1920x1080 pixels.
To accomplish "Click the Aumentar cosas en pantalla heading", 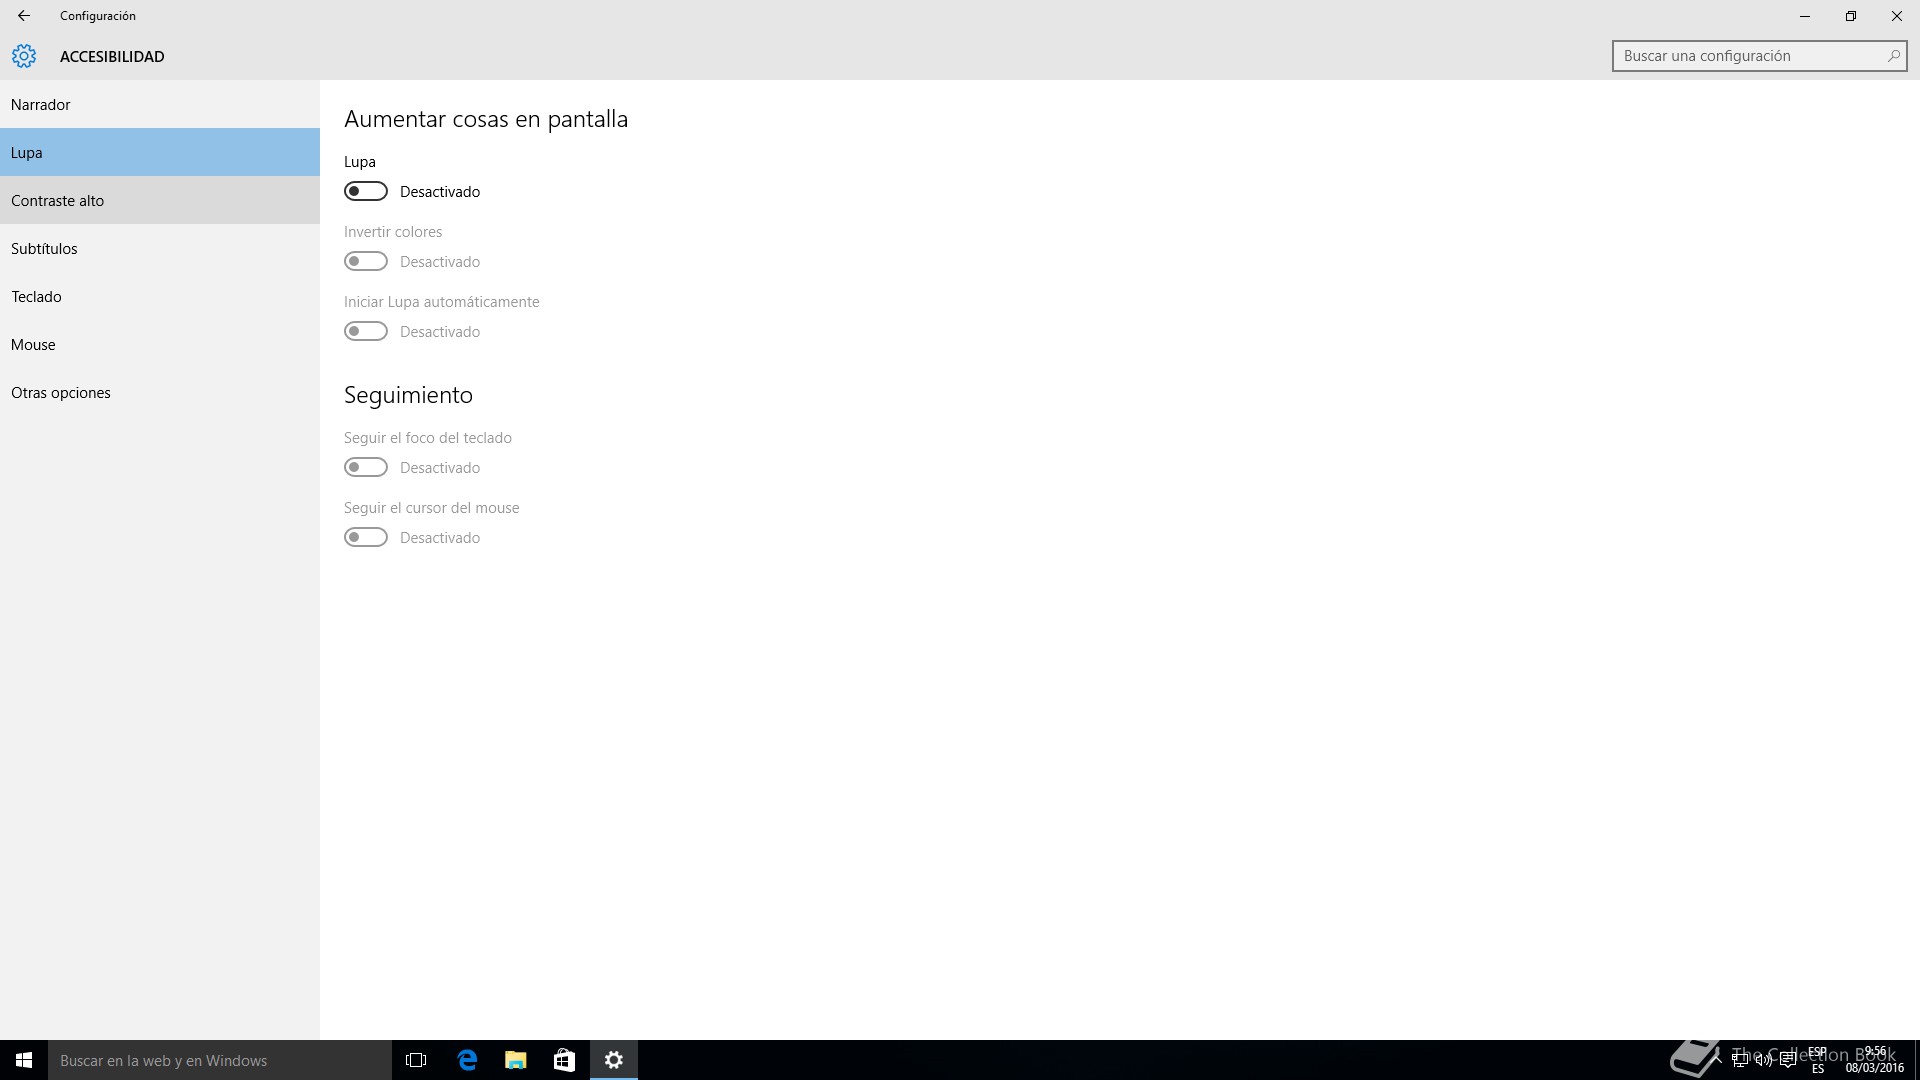I will pos(486,119).
